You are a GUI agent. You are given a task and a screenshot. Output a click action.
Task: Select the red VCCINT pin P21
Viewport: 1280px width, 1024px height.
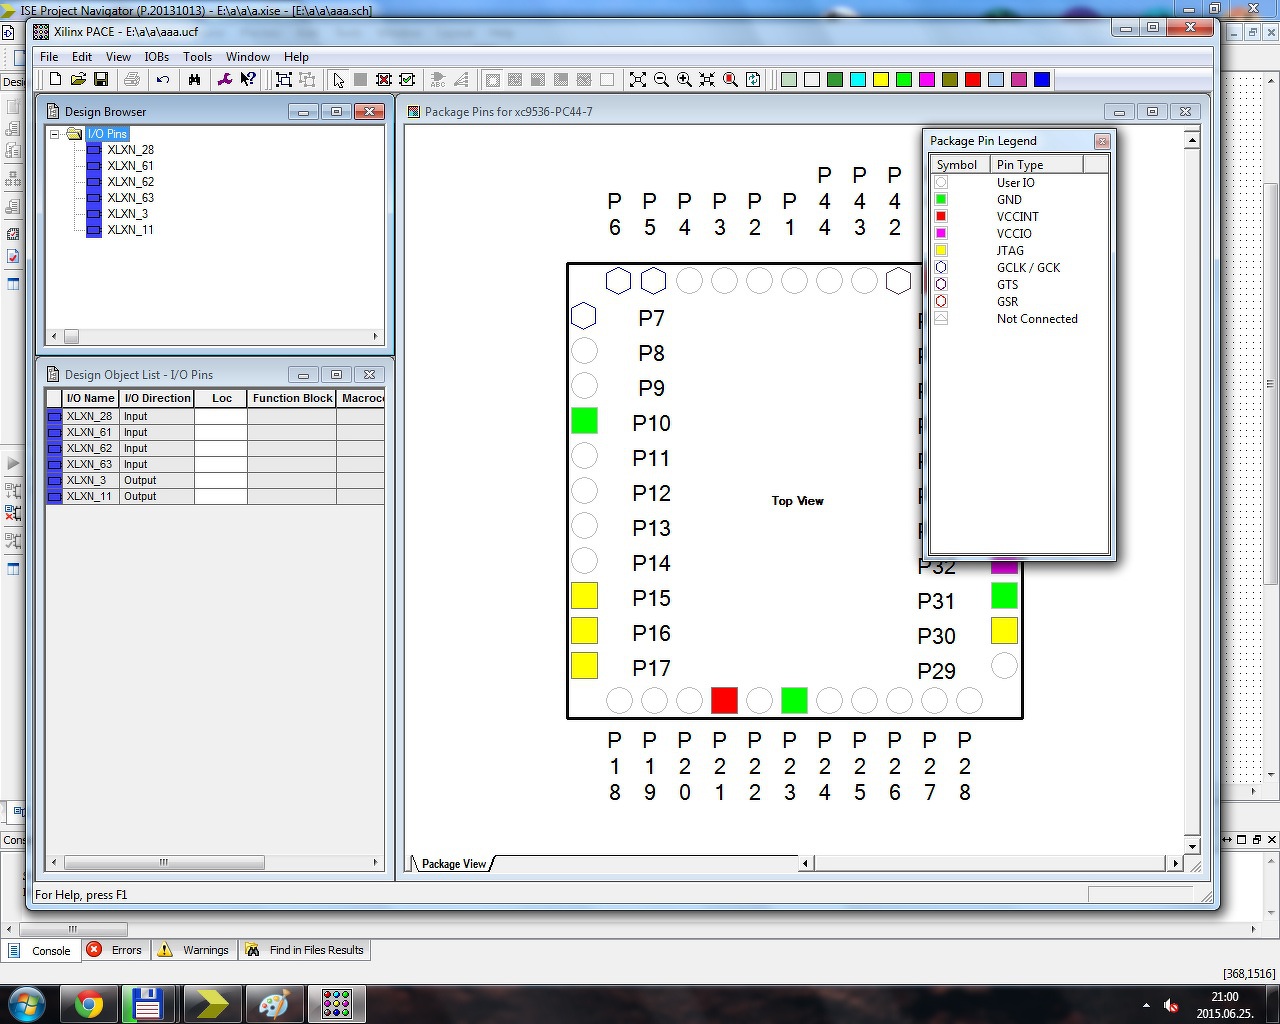(x=724, y=700)
